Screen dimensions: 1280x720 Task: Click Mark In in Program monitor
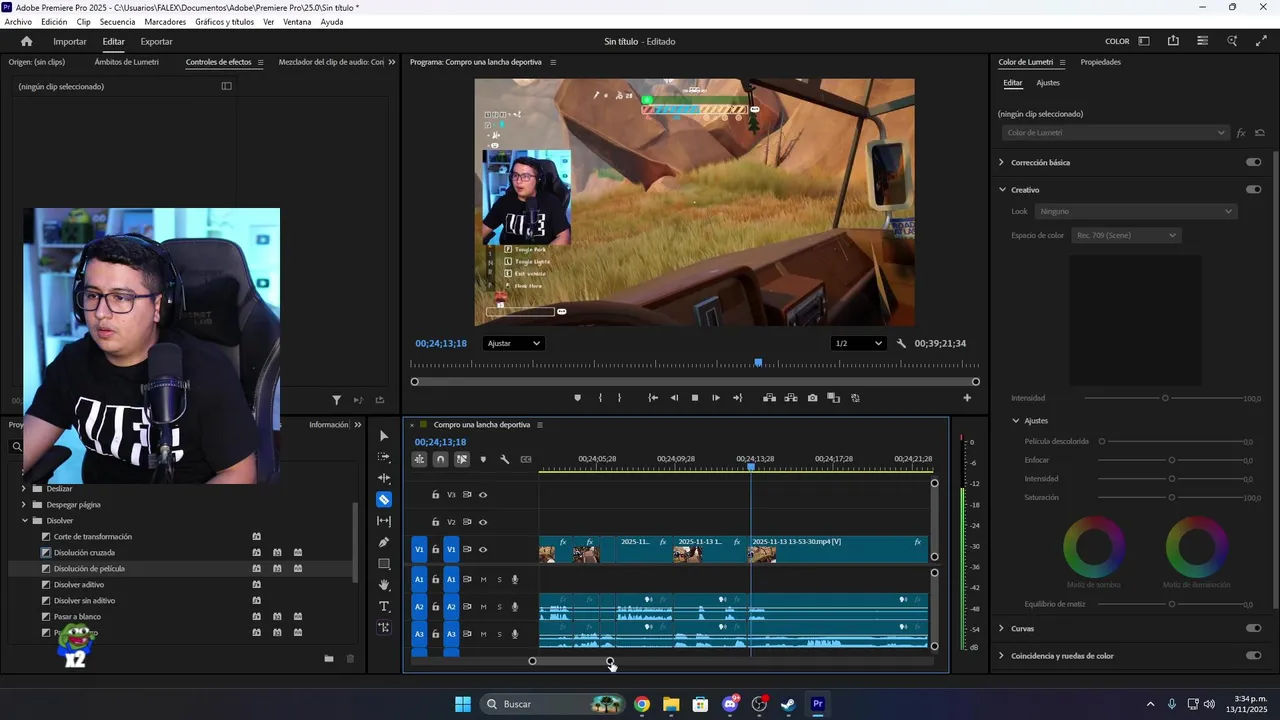(x=600, y=398)
